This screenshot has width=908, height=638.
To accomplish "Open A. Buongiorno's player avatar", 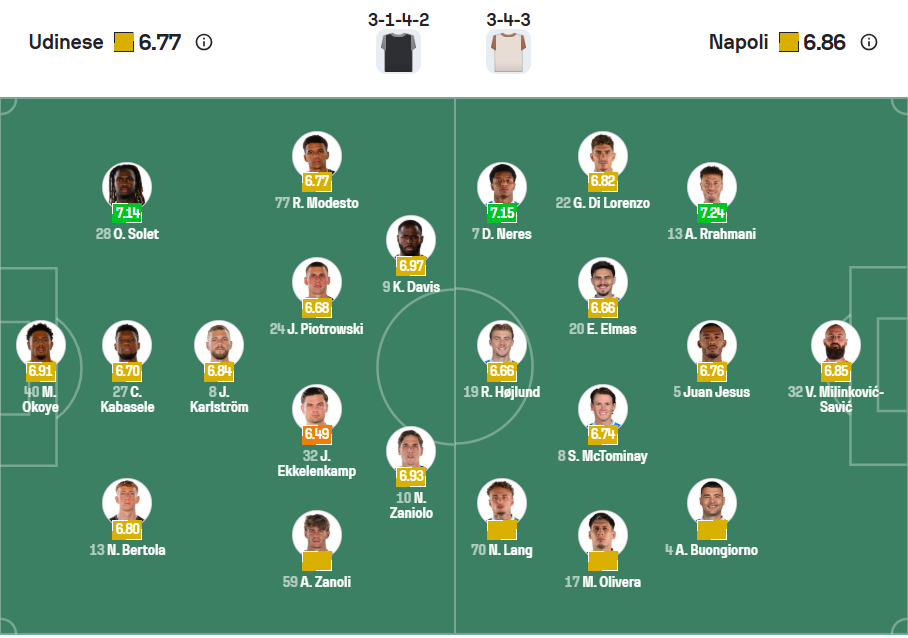I will click(712, 503).
